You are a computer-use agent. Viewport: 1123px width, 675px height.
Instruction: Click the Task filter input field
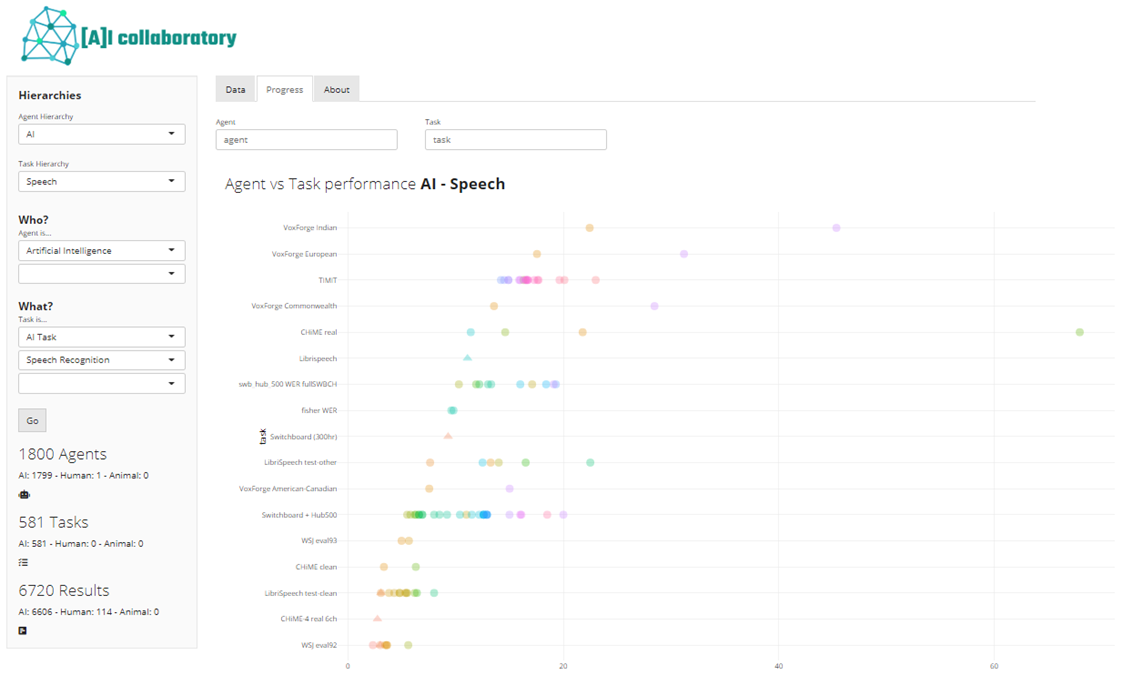tap(515, 140)
